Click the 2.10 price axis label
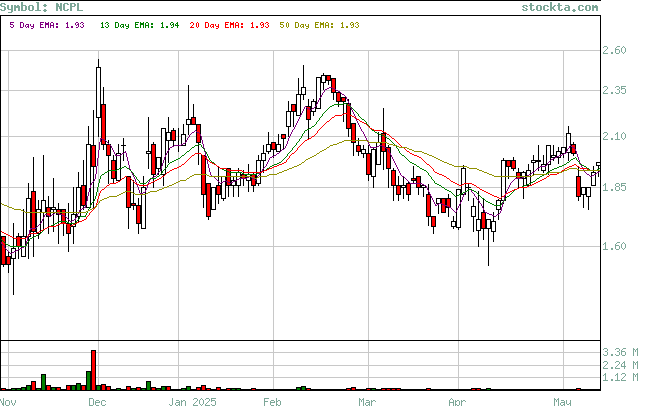Screen dimensions: 655x406 (614, 136)
